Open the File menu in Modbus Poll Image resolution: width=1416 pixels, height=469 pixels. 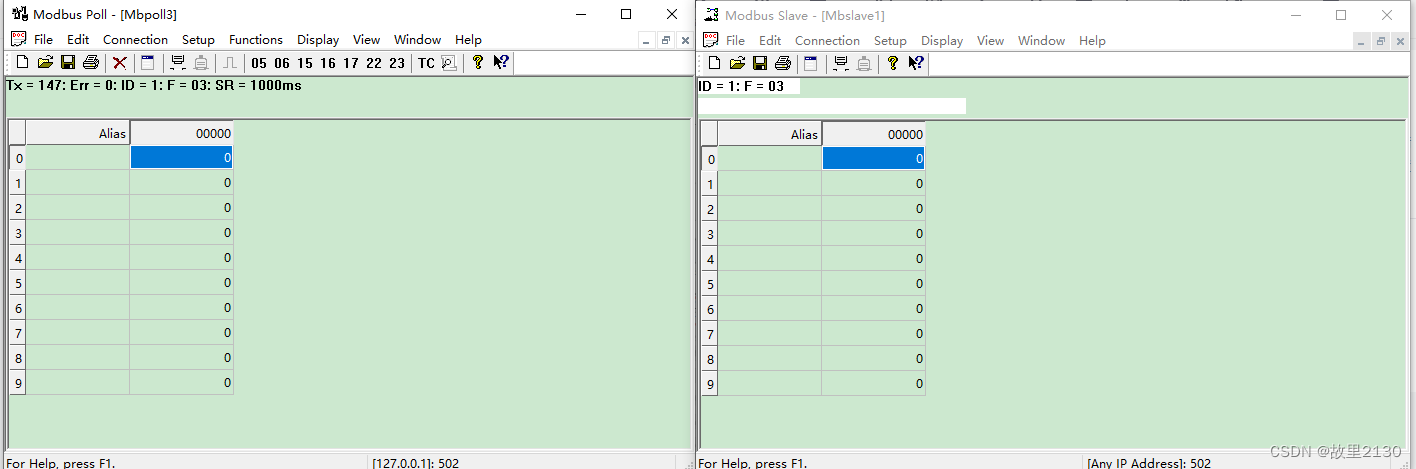tap(43, 40)
